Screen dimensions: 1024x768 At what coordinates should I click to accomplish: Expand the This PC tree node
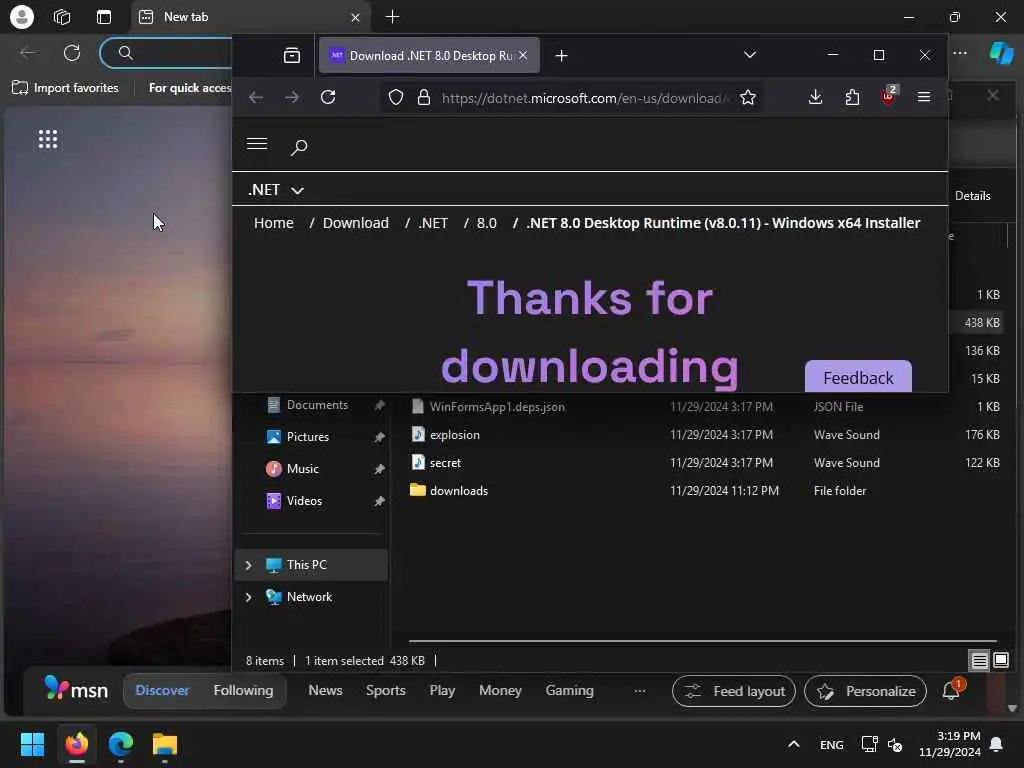tap(248, 566)
